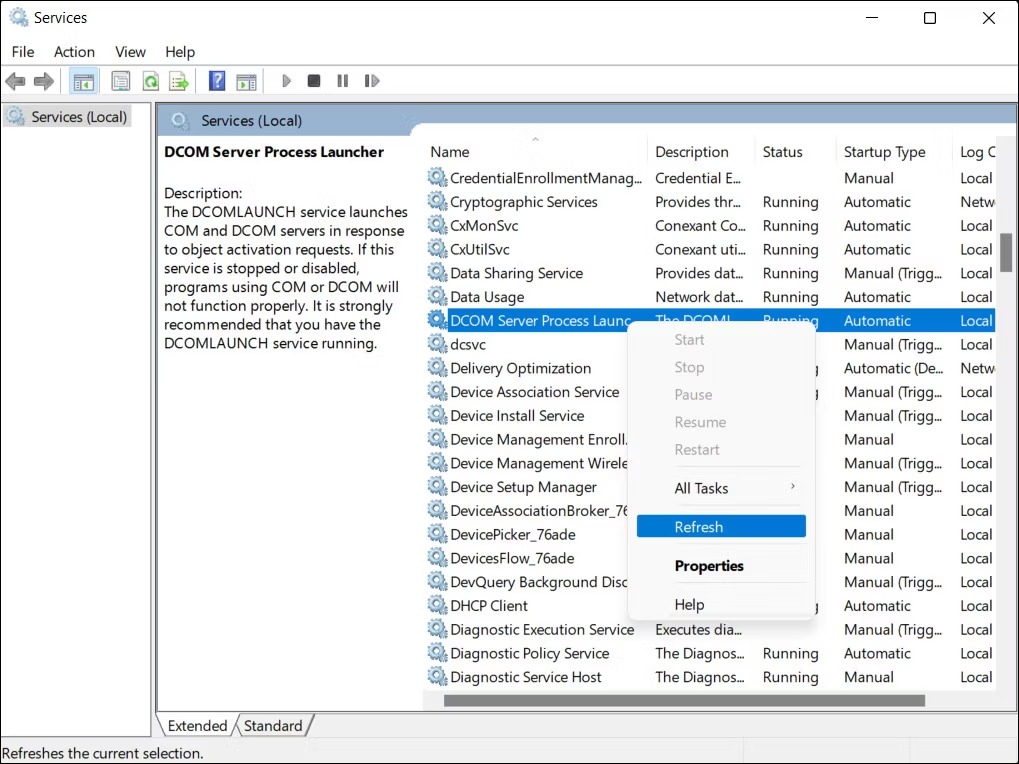Select the CxUtilSvc service name
The width and height of the screenshot is (1019, 764).
pyautogui.click(x=480, y=249)
